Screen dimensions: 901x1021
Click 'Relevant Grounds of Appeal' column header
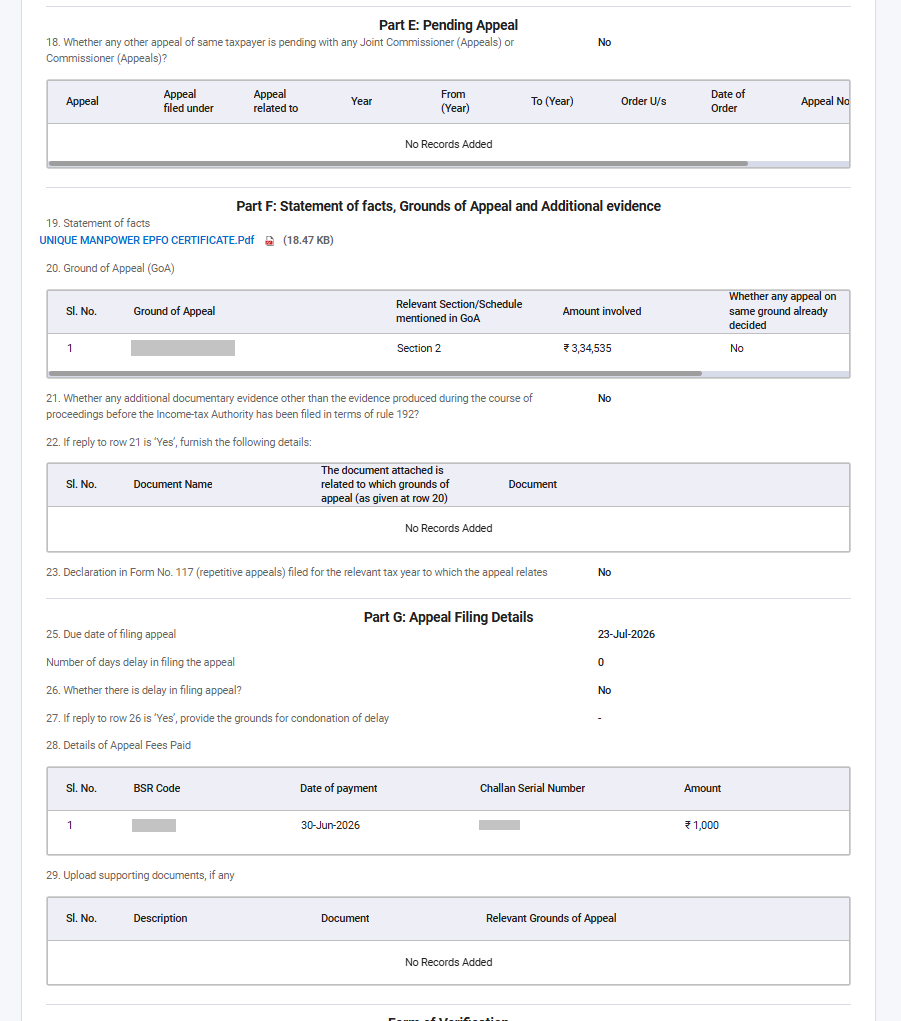tap(551, 918)
